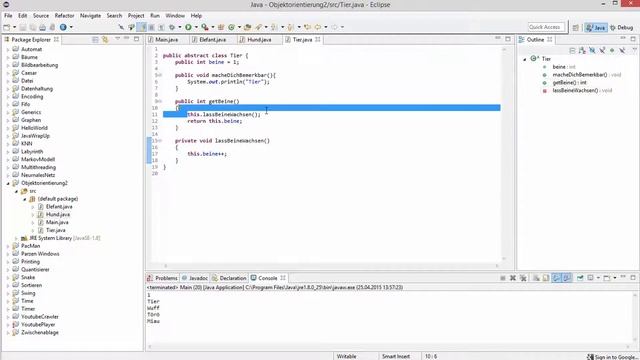Click 'Smart Insert' in the status bar
The image size is (640, 360).
tap(396, 357)
